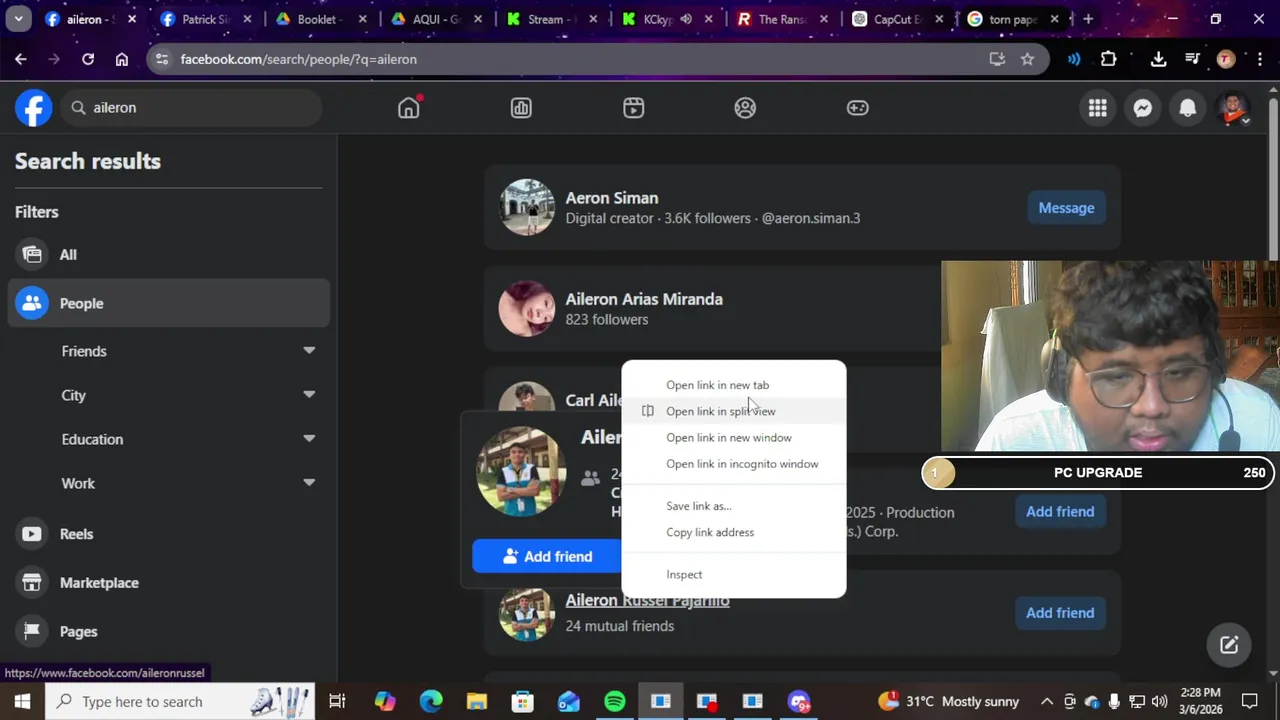Choose Open link in new tab

[x=733, y=385]
